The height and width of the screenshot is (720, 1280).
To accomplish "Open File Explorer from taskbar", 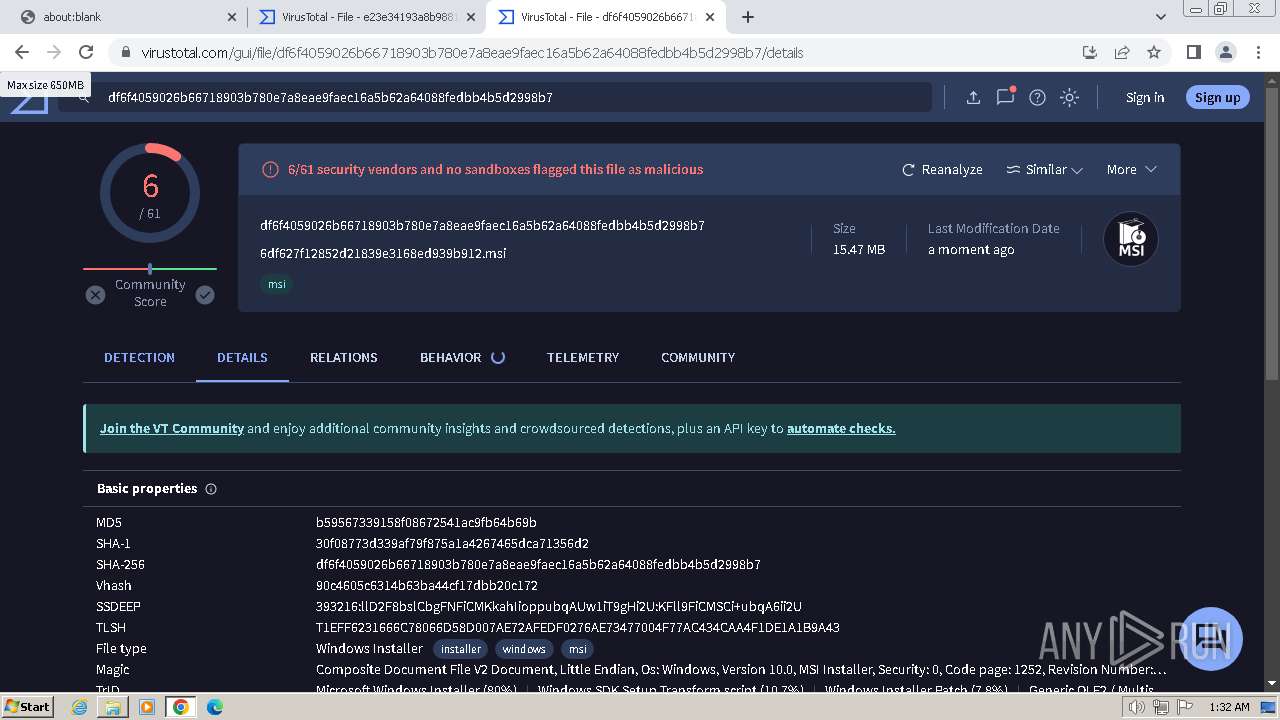I will click(x=113, y=707).
